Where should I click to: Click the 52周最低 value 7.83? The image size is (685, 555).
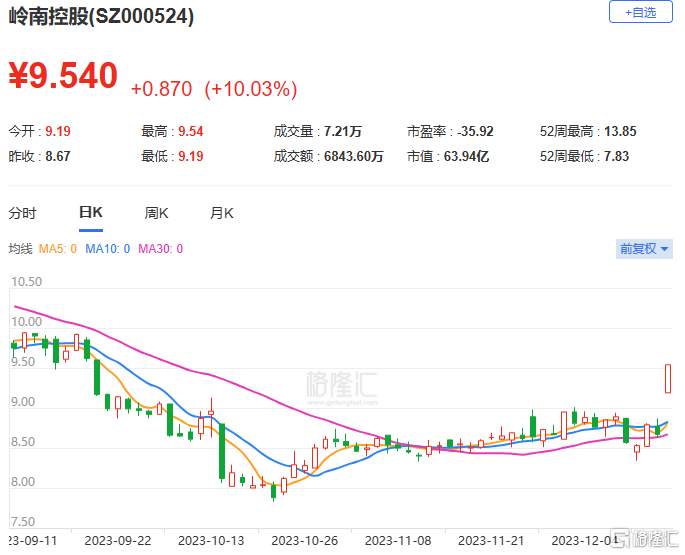point(616,156)
